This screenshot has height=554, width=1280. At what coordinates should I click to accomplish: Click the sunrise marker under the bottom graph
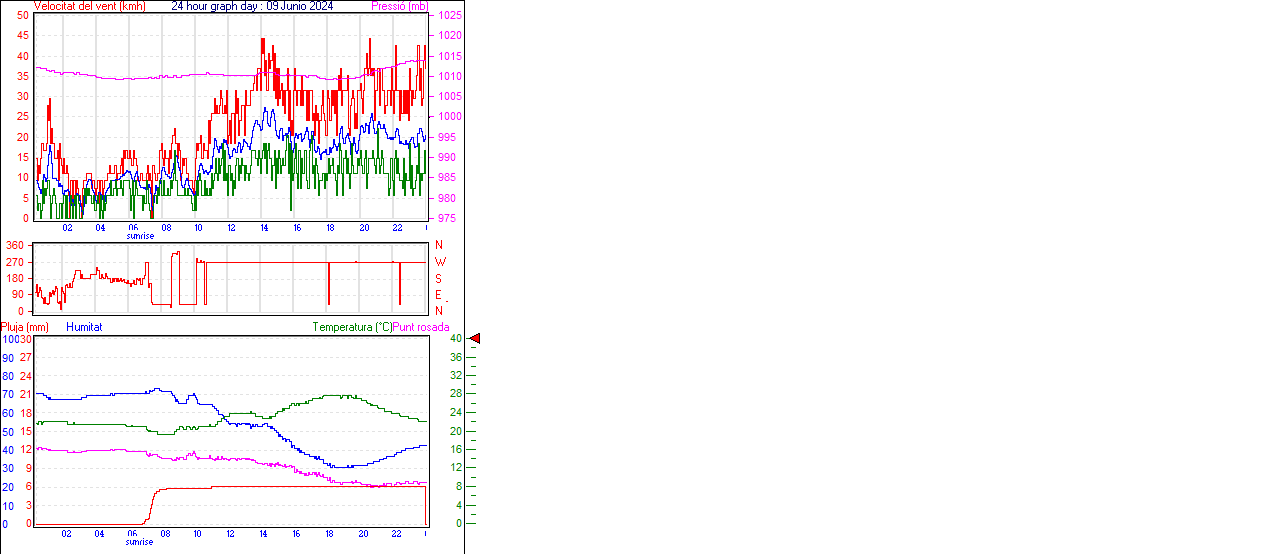pyautogui.click(x=140, y=542)
